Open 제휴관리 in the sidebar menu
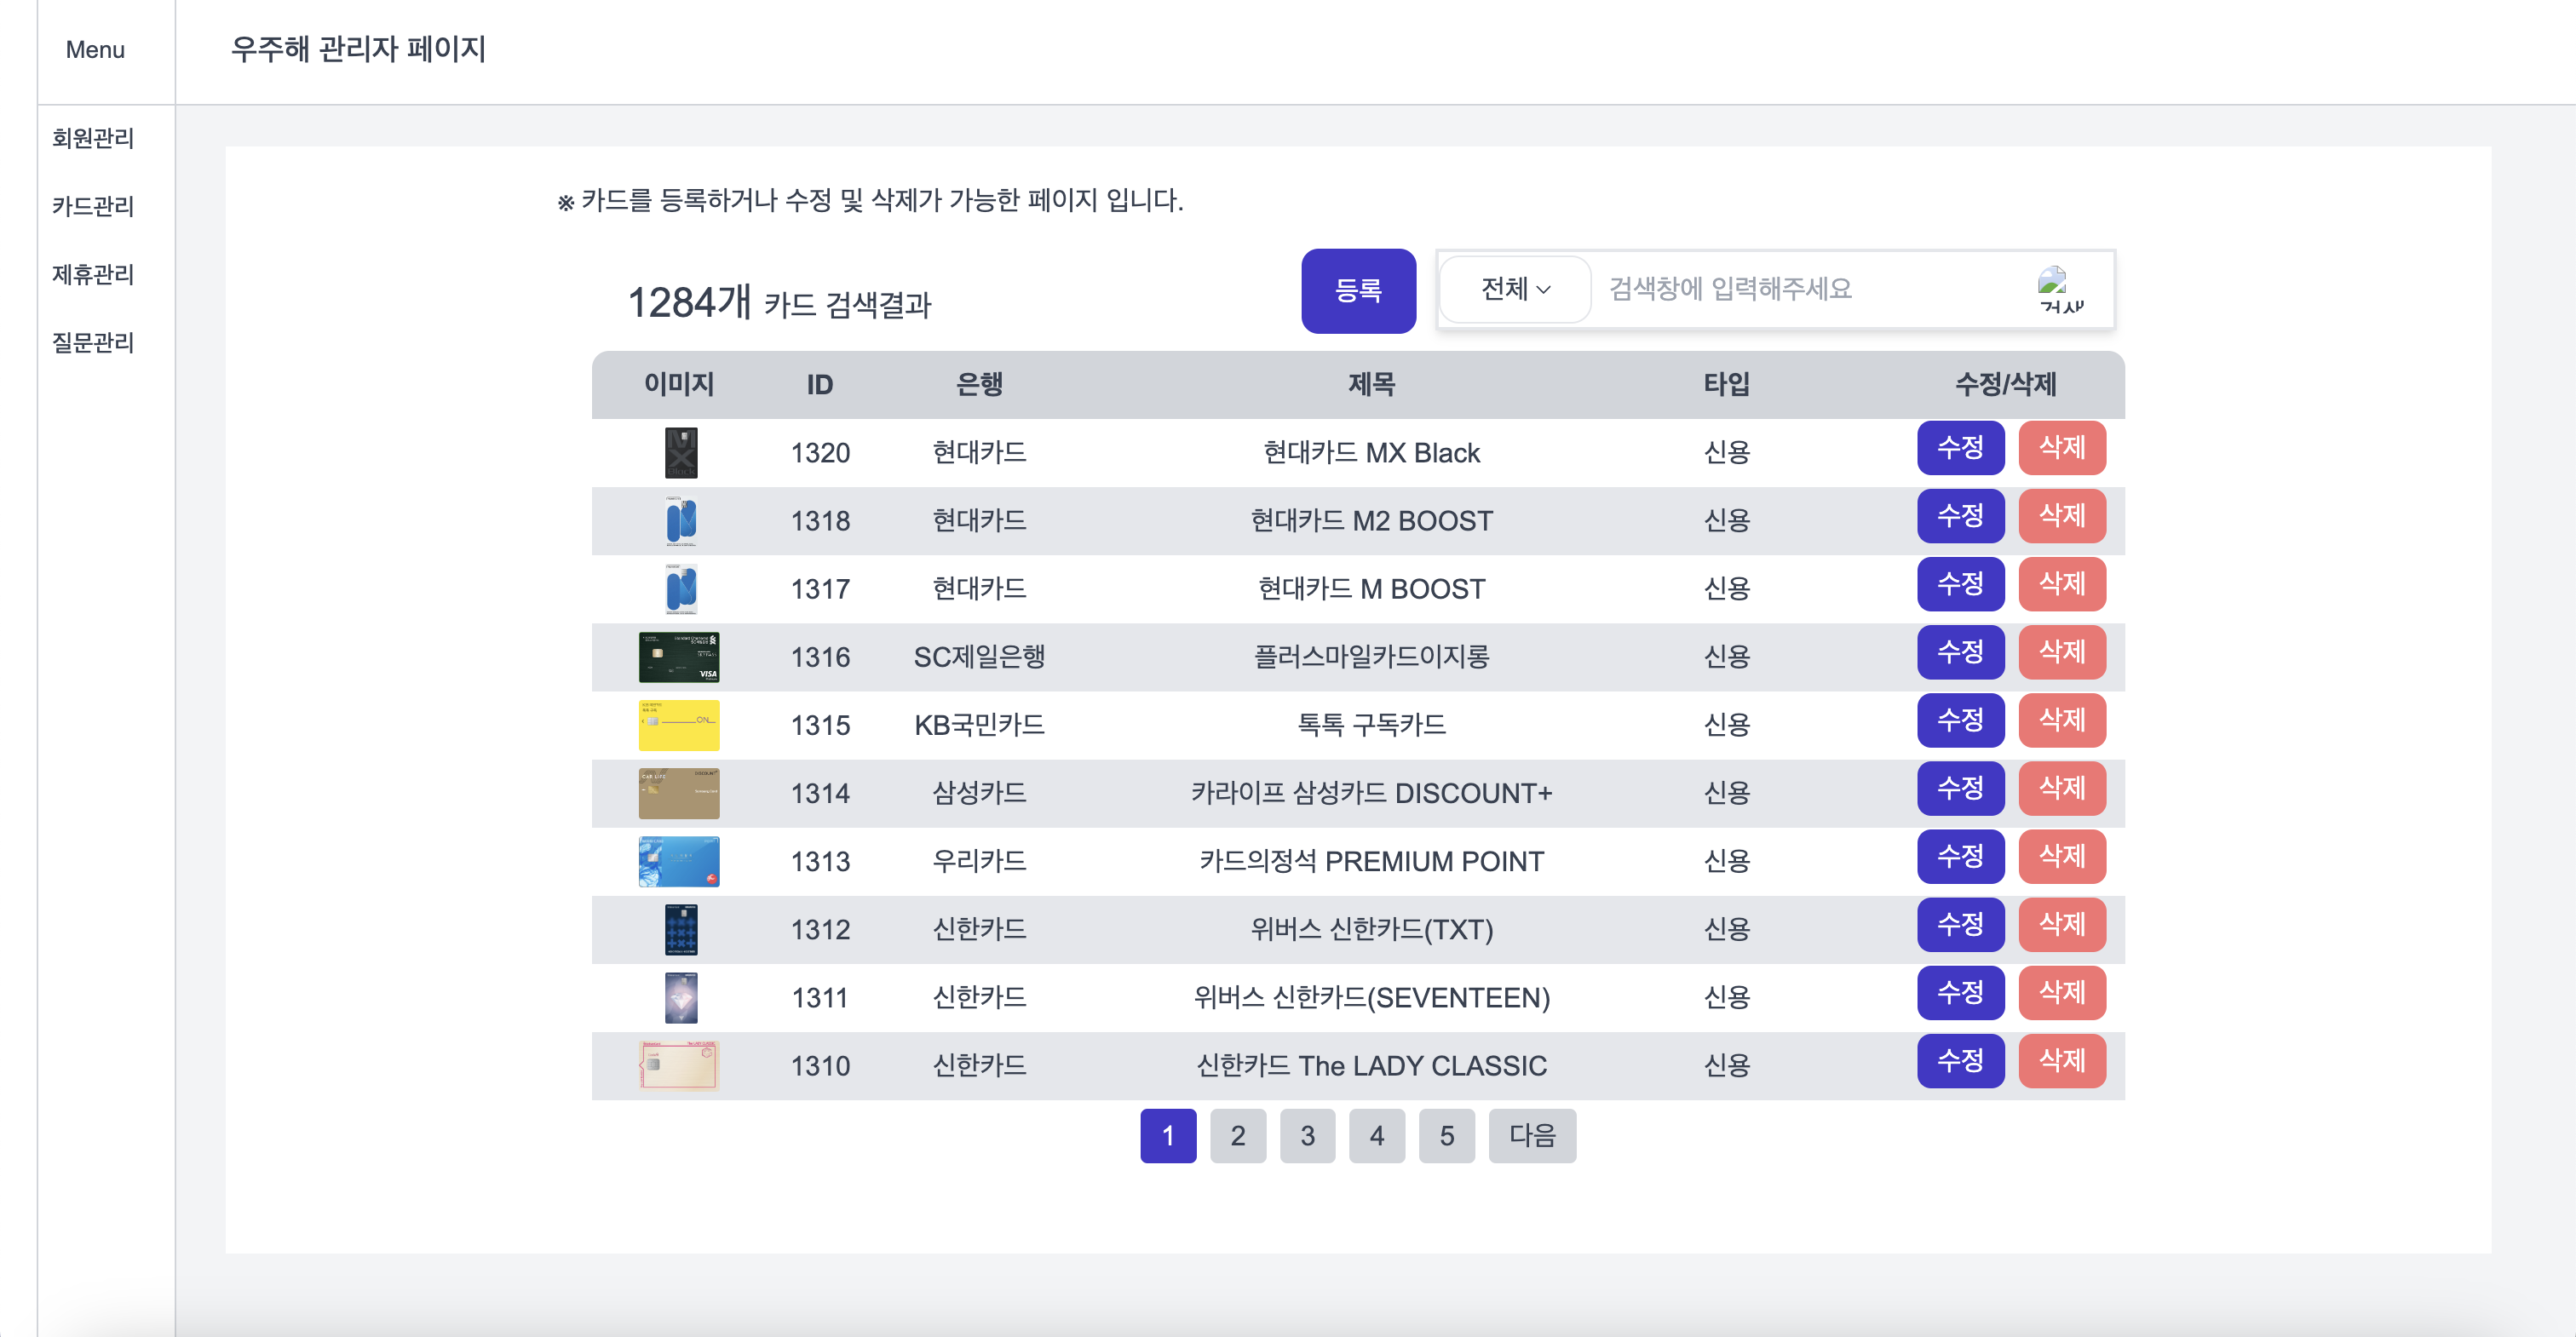 (x=93, y=274)
